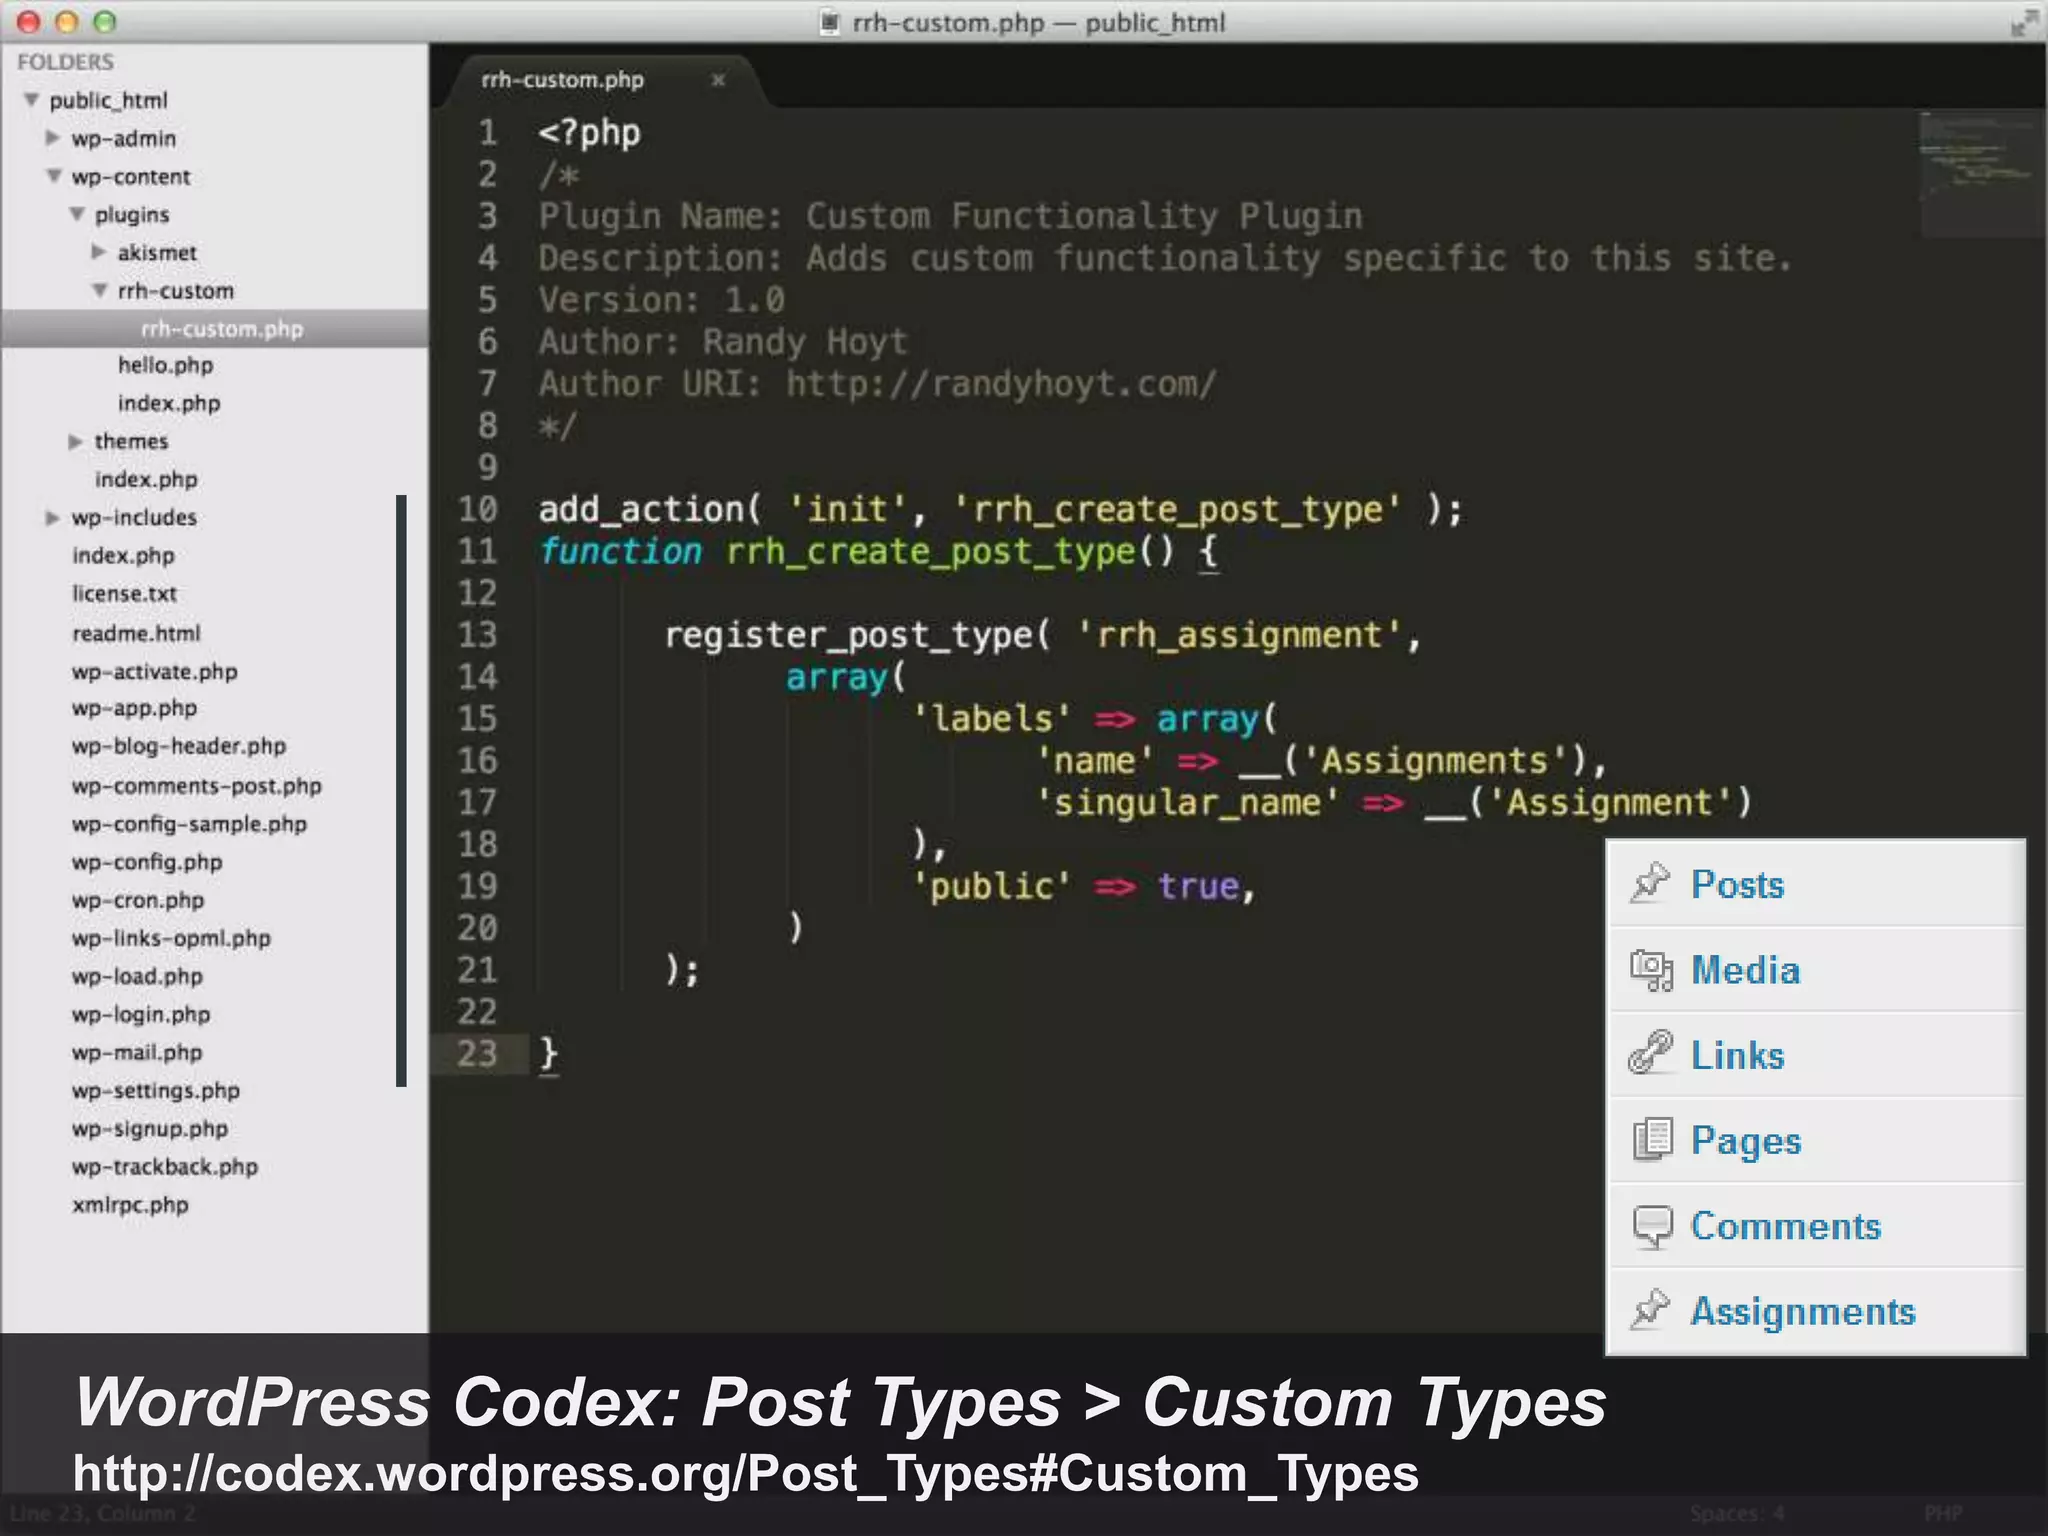Click the Posts pushpin icon
Screen dimensions: 2048x1536
(1650, 883)
